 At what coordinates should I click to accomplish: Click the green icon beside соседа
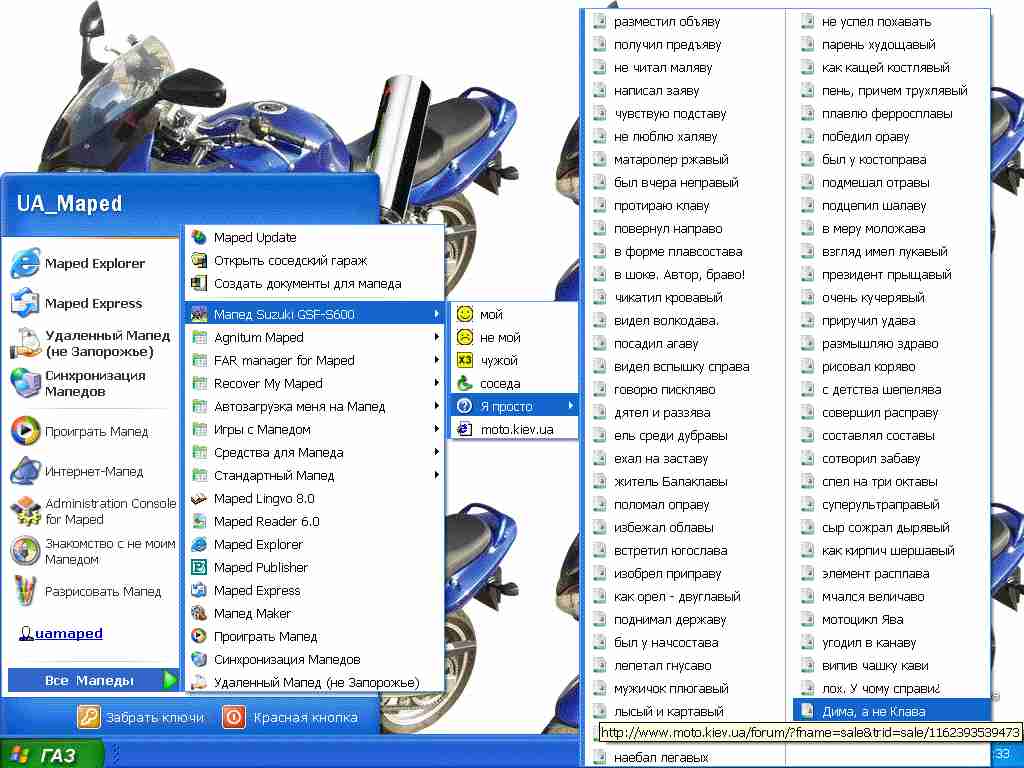click(x=464, y=383)
